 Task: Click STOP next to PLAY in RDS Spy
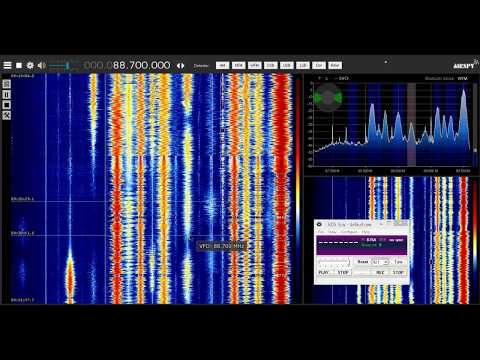(x=343, y=272)
